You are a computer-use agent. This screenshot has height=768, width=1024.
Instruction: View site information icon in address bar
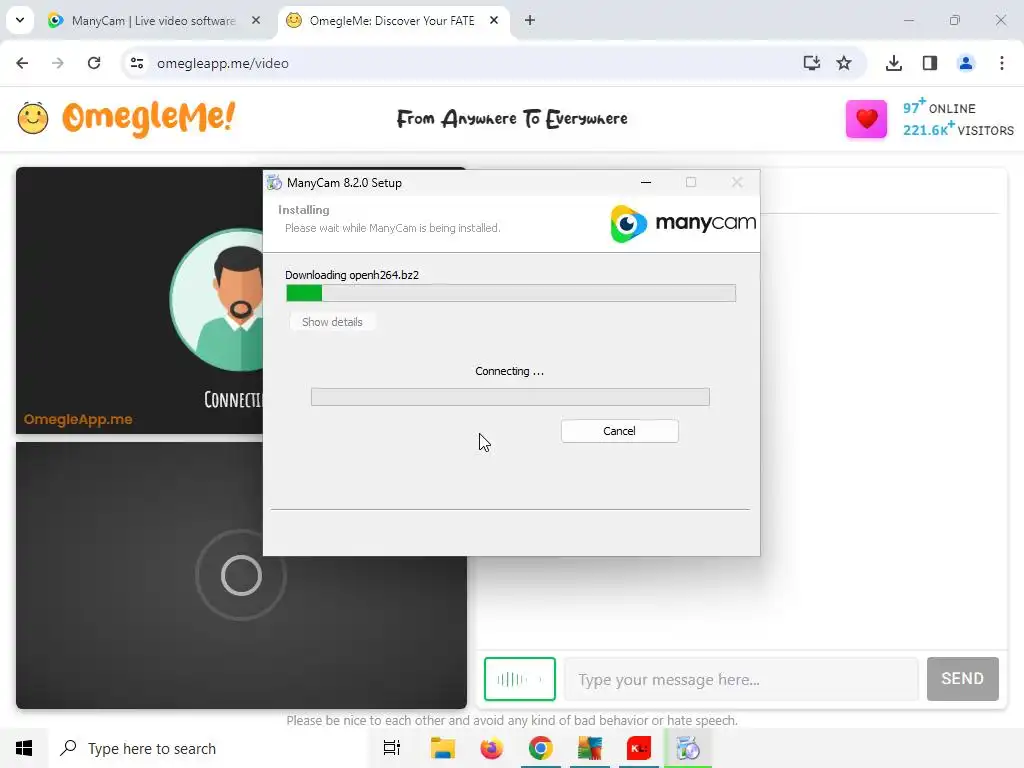137,63
